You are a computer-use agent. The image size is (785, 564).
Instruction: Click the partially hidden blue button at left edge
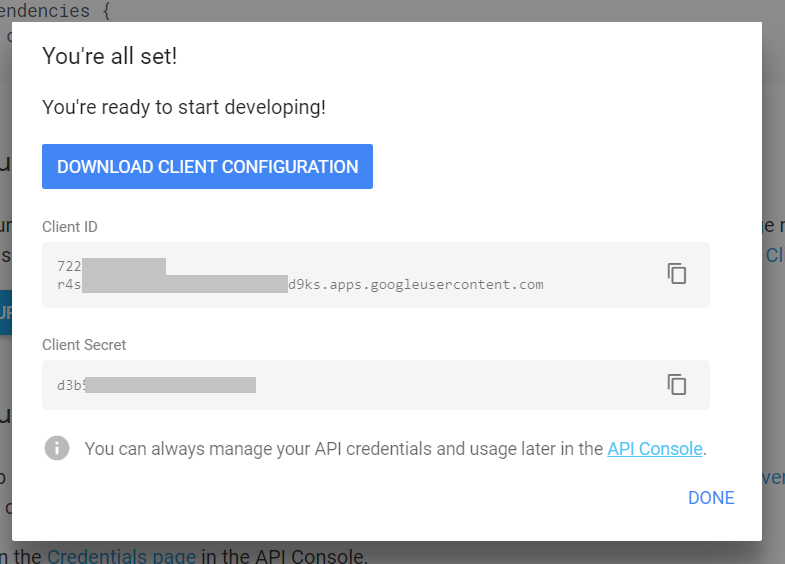pos(6,313)
